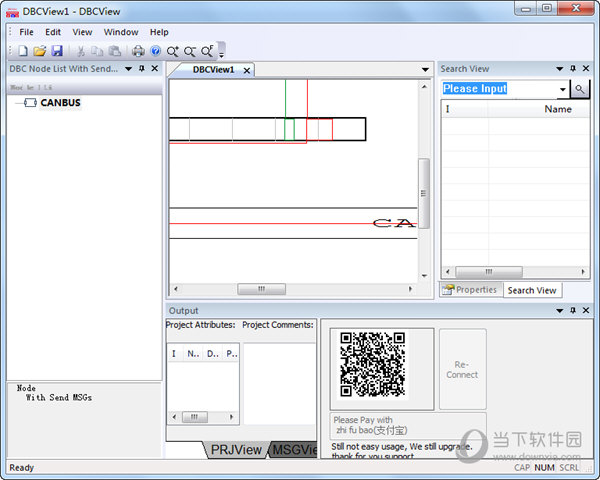
Task: Click the Cut scissors icon
Action: coord(81,51)
